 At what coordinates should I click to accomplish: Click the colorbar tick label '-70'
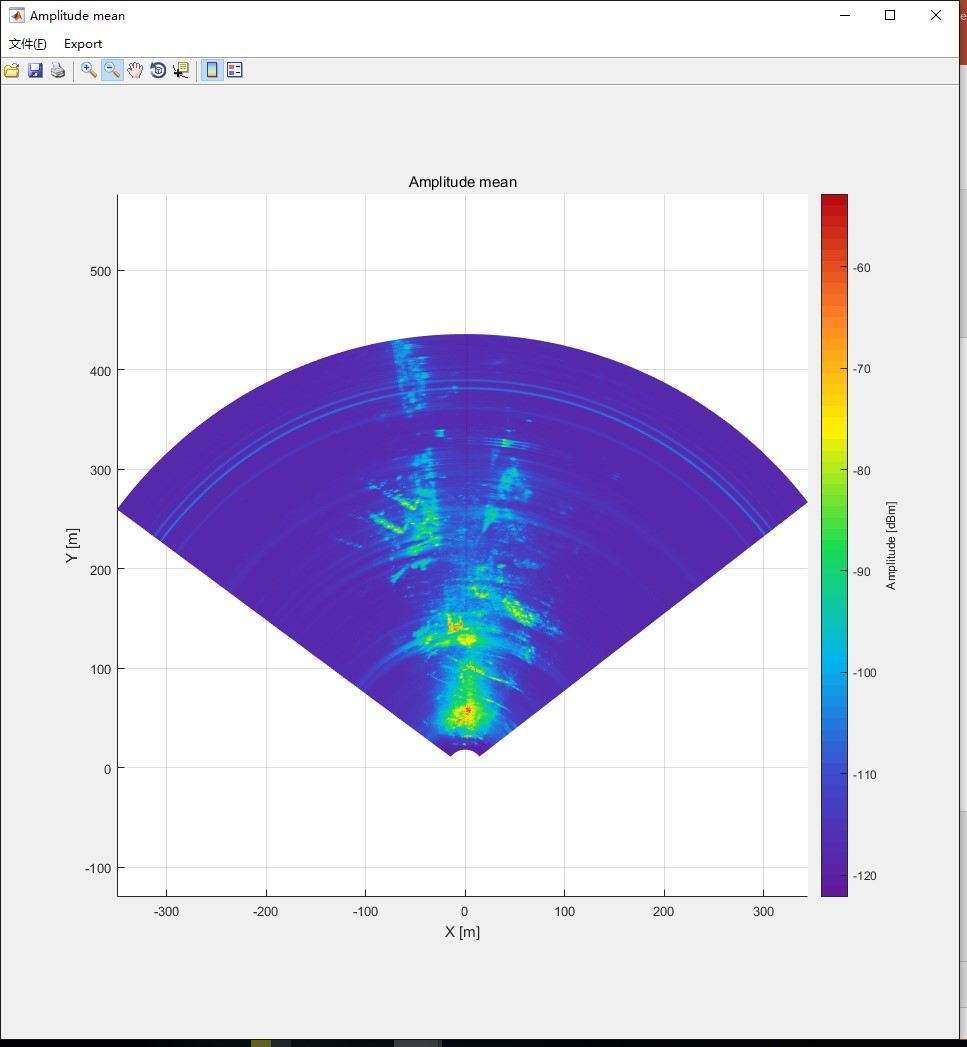coord(862,369)
